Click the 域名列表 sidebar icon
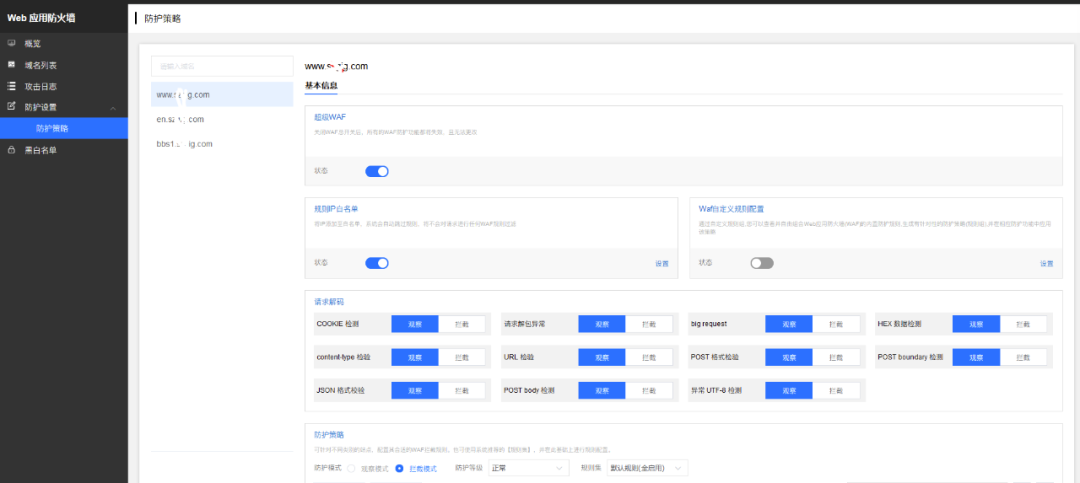The height and width of the screenshot is (483, 1080). [11, 65]
